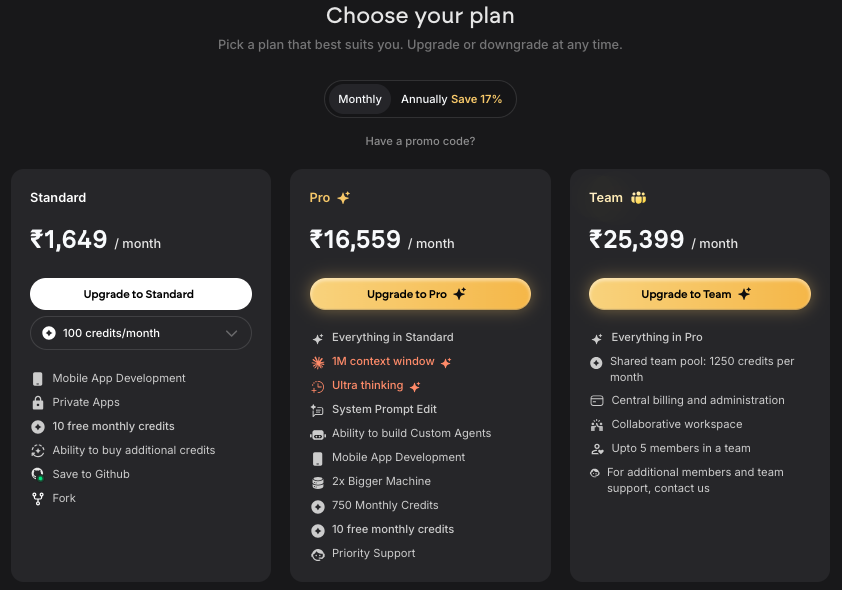Click the Save 17% label
842x590 pixels.
(477, 99)
